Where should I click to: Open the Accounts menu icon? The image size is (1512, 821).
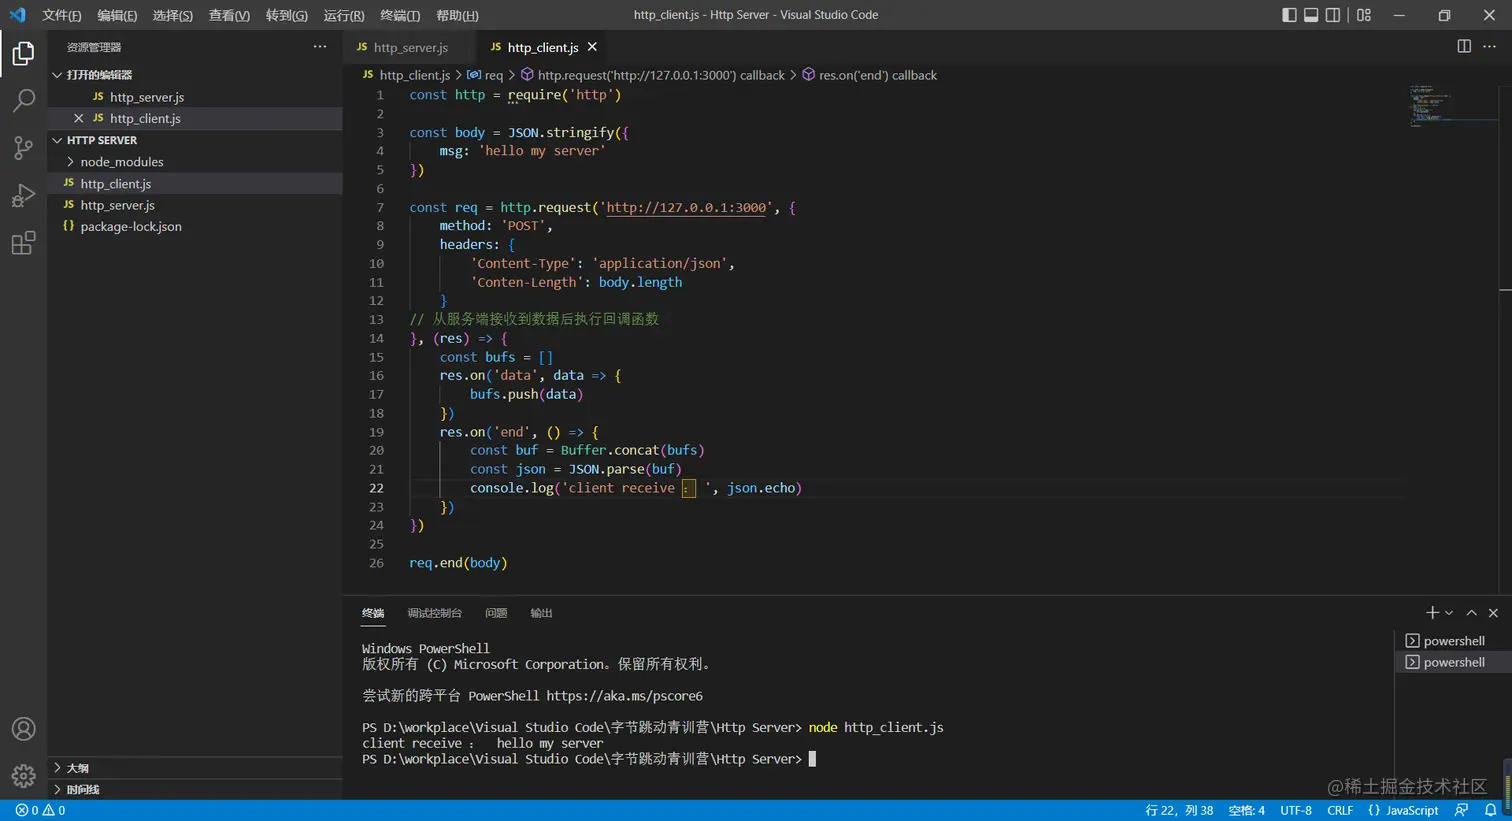tap(23, 729)
